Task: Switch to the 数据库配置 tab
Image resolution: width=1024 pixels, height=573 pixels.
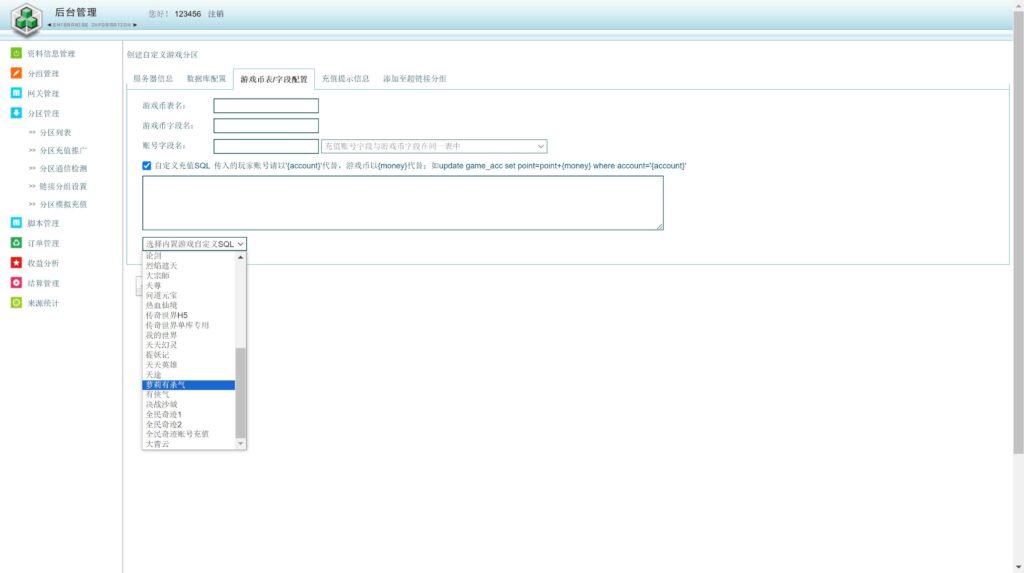Action: tap(206, 78)
